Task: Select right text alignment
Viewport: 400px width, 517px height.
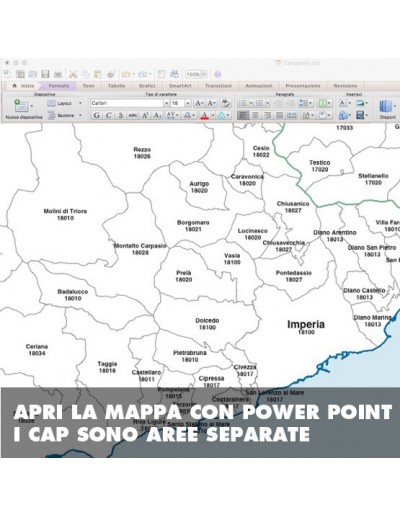Action: click(267, 115)
